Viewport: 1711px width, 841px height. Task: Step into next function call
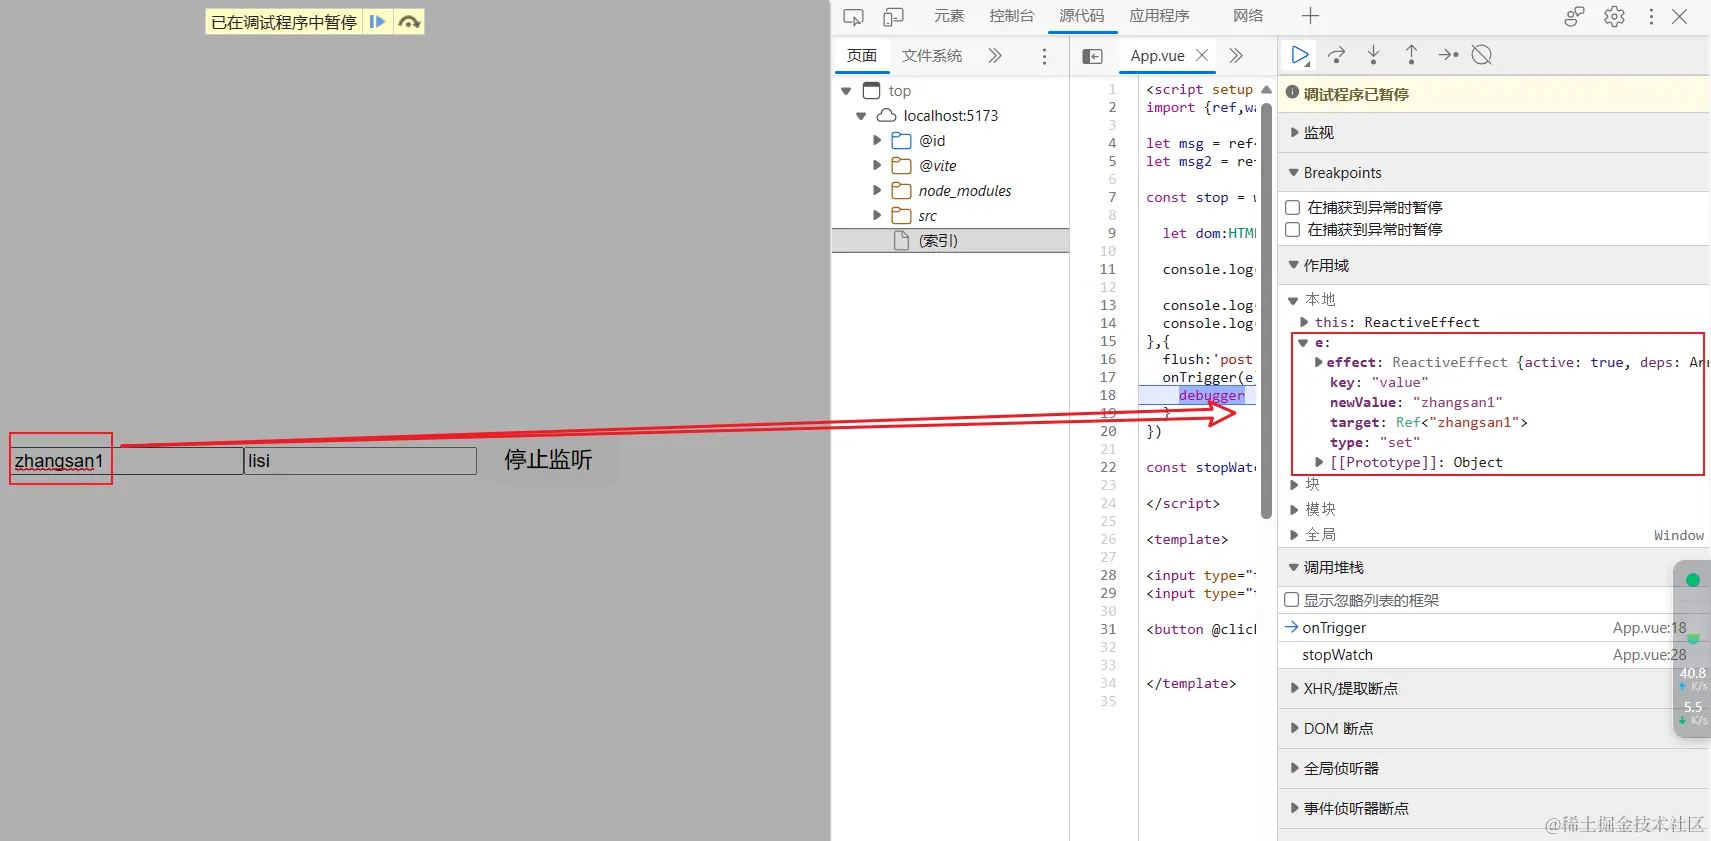(1374, 55)
